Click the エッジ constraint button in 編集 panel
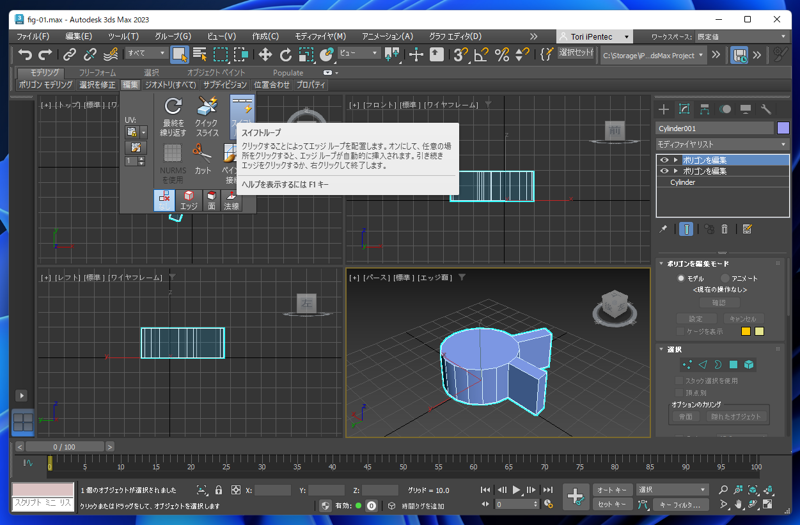 pos(189,201)
